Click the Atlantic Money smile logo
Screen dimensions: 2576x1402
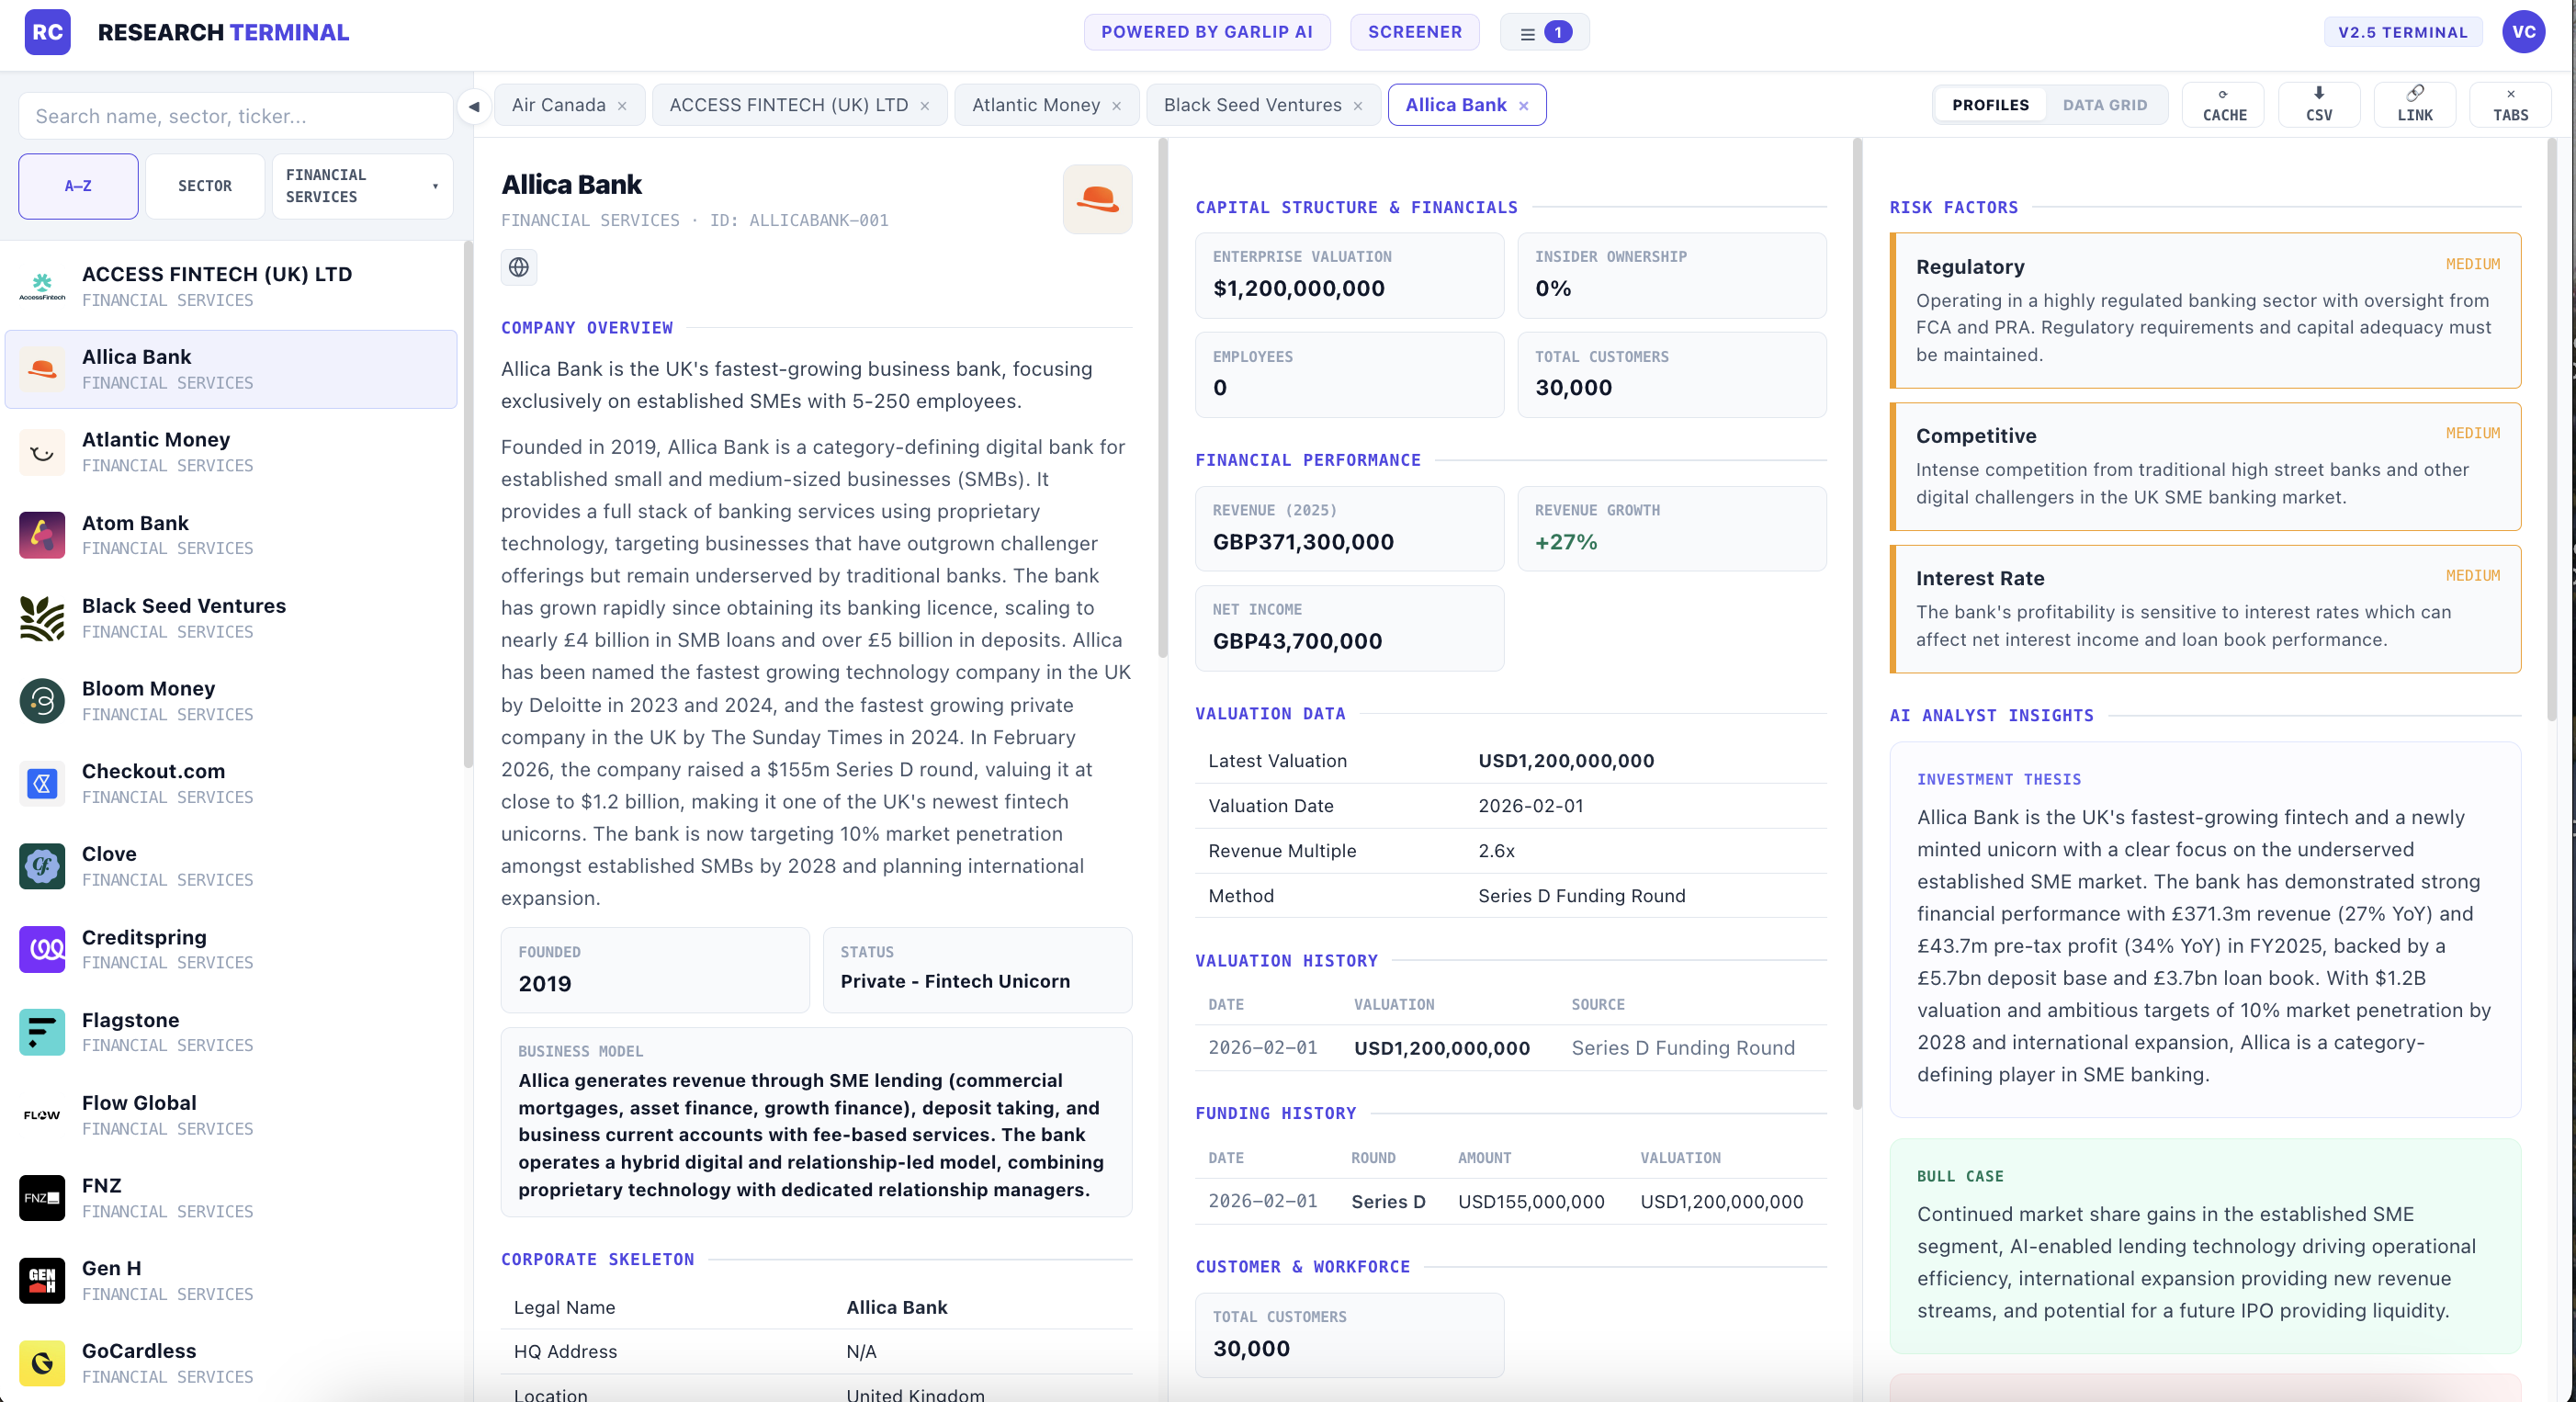tap(42, 452)
